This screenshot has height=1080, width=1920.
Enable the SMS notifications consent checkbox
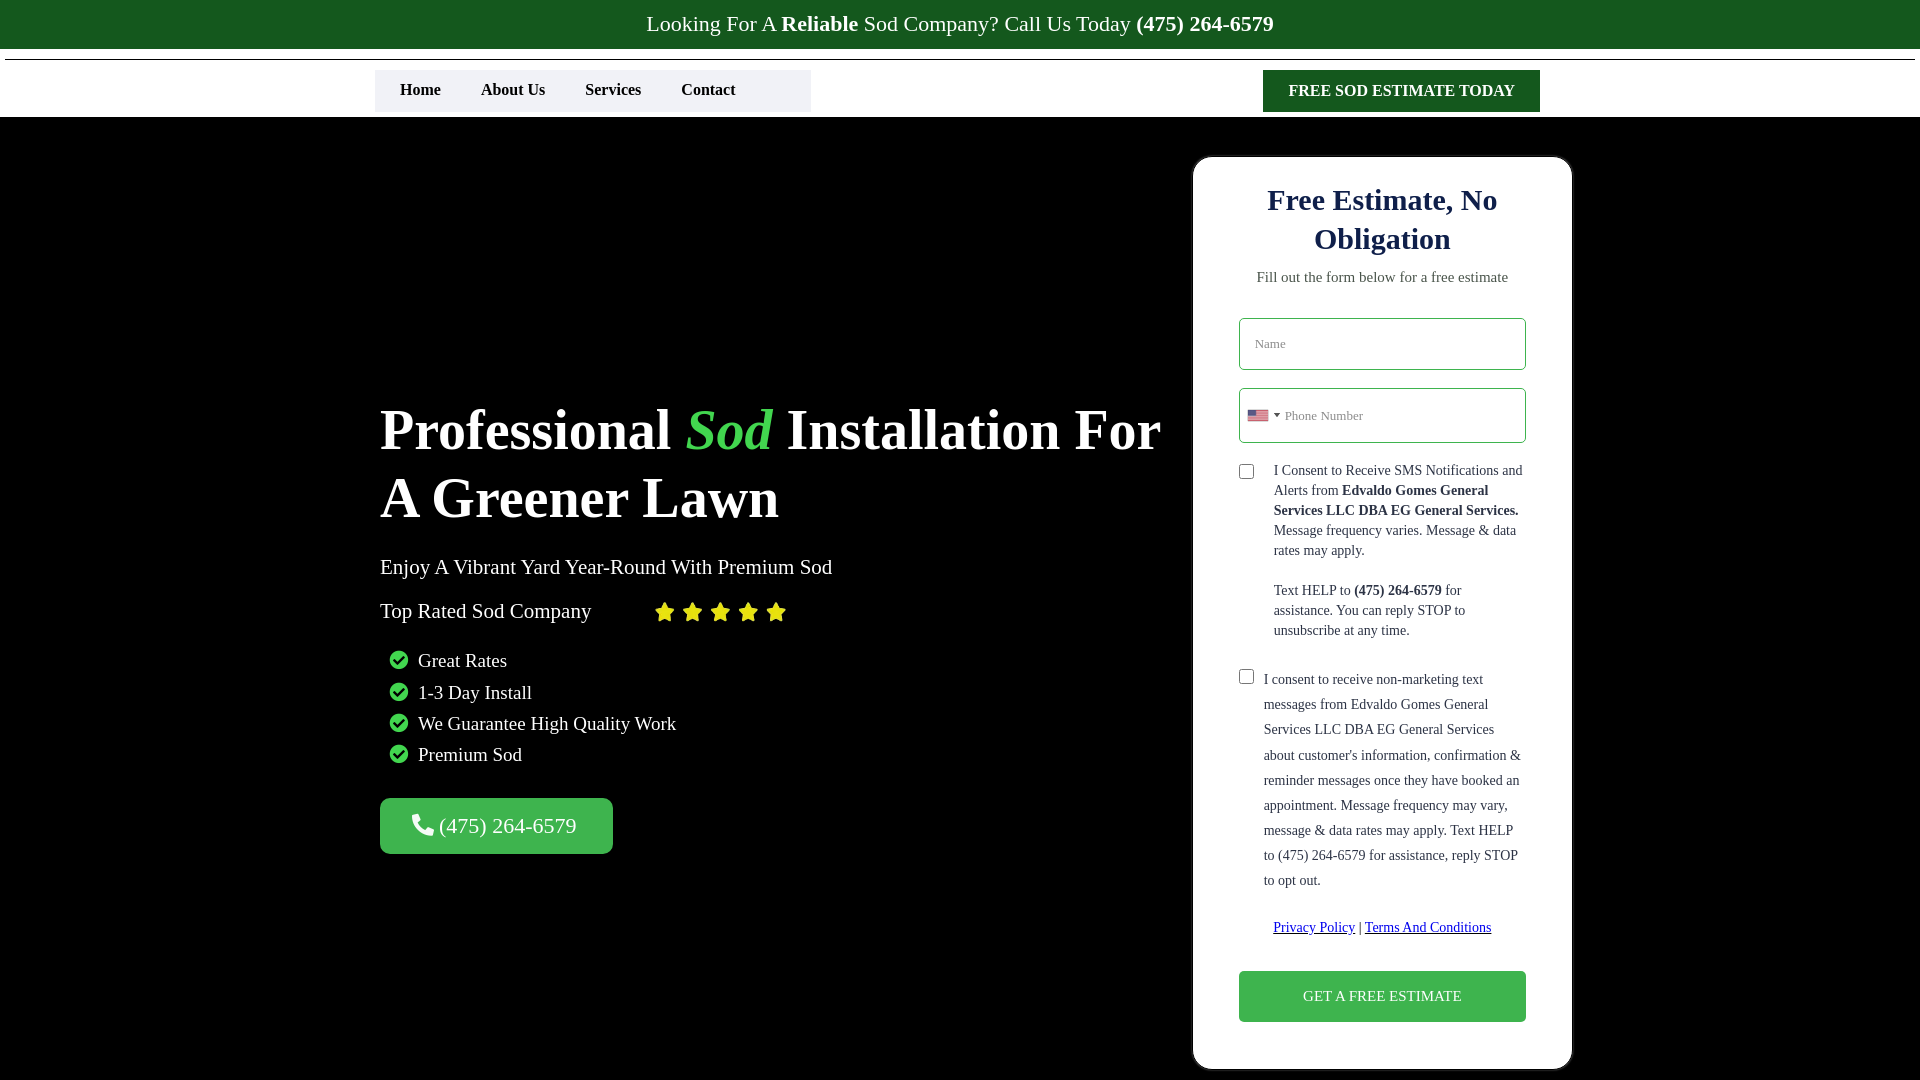click(1246, 471)
